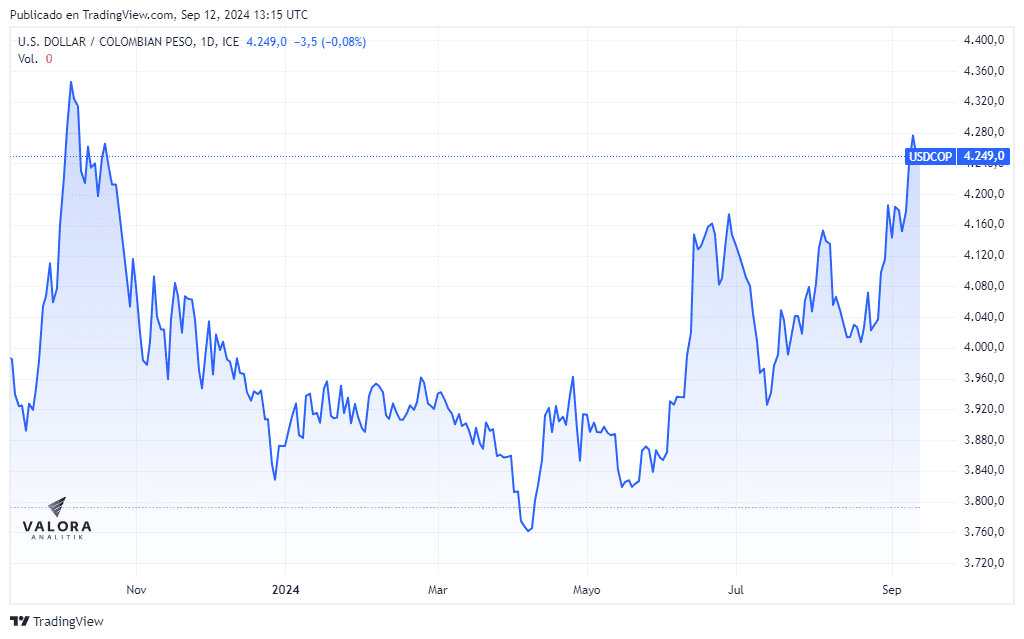Click the 4.320,0 price axis label
The image size is (1024, 639).
click(984, 101)
